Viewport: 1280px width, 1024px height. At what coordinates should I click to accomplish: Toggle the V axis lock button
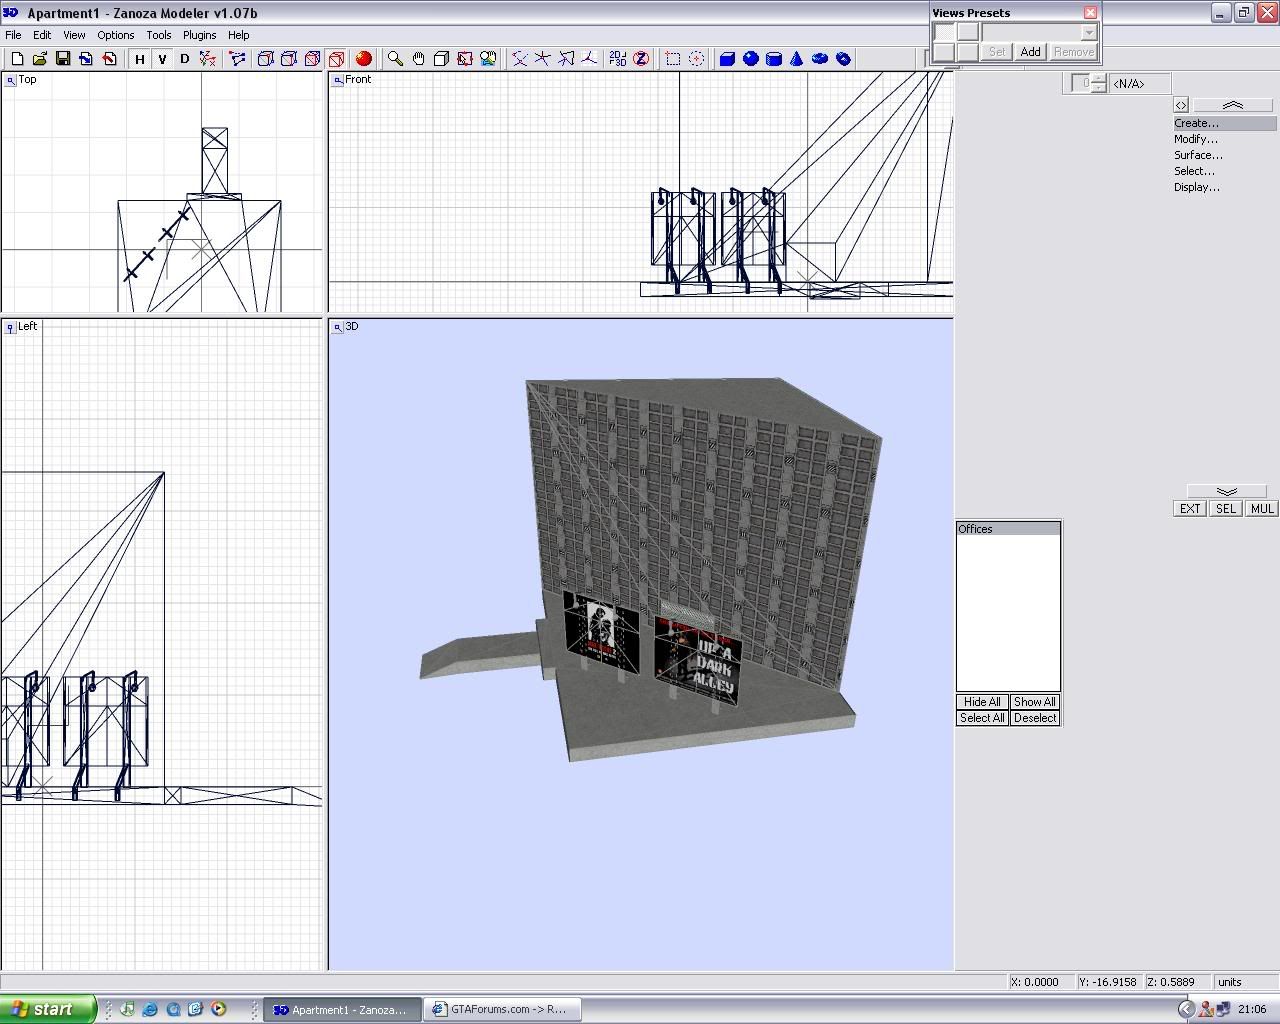pyautogui.click(x=162, y=59)
